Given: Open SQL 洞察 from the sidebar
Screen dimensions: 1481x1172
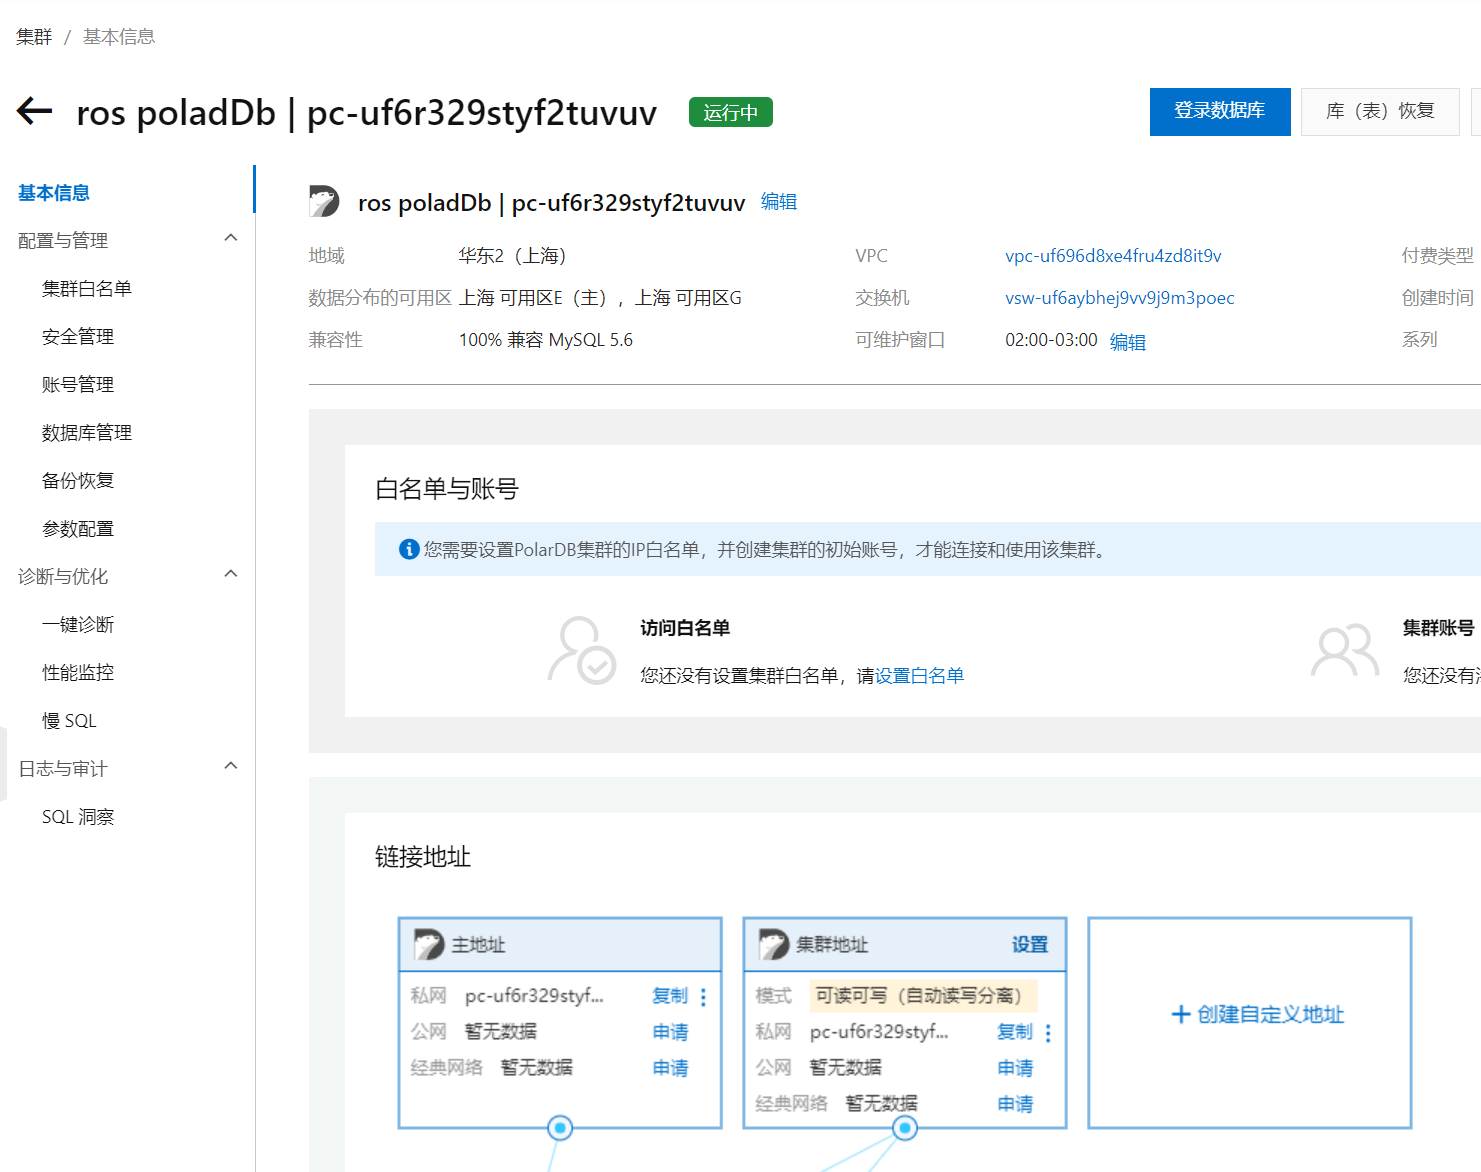Looking at the screenshot, I should point(80,816).
